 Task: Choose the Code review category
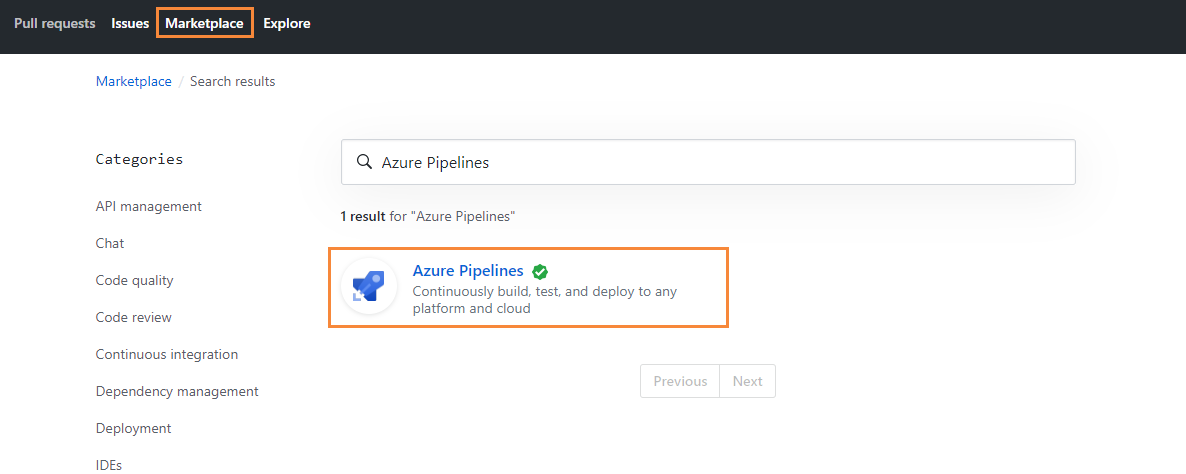point(134,318)
